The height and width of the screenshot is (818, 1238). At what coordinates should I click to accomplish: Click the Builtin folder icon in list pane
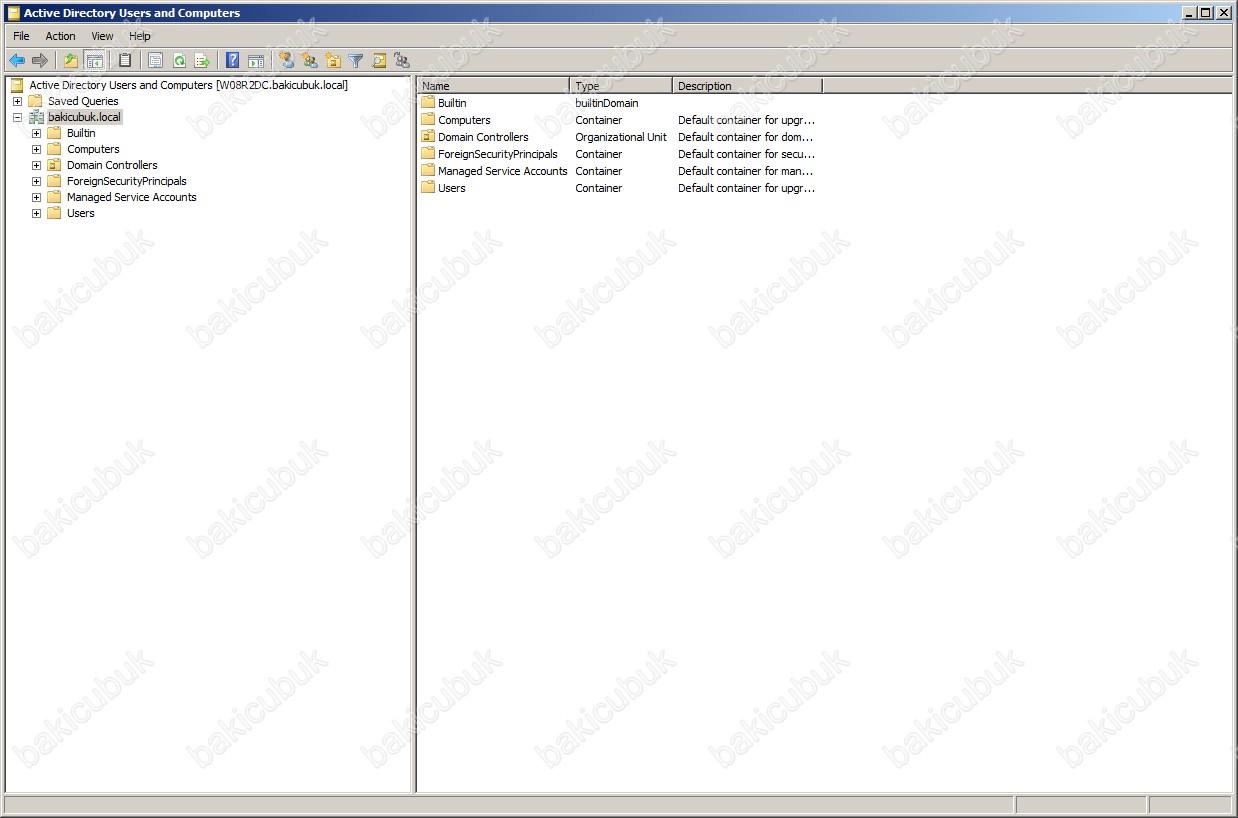428,103
